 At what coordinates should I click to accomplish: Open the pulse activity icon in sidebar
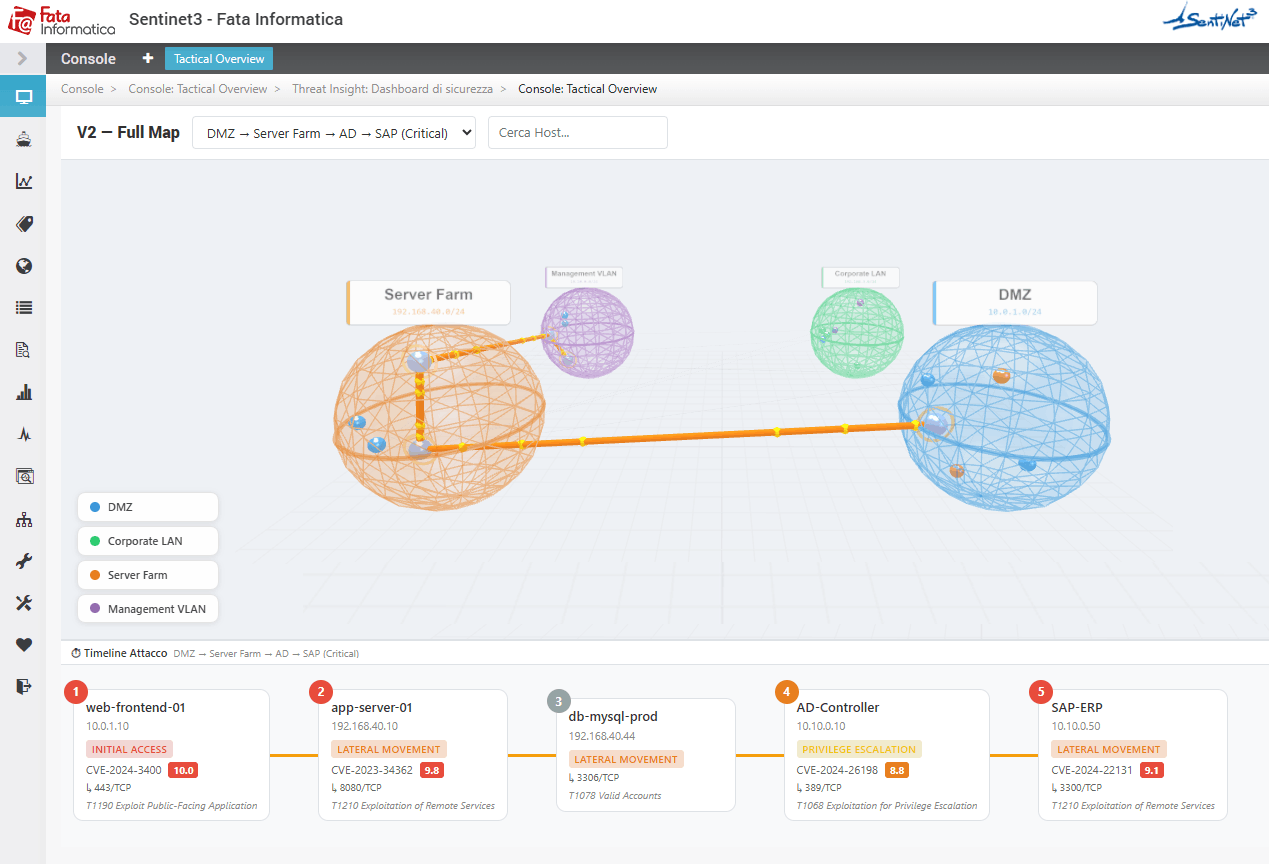pyautogui.click(x=24, y=434)
